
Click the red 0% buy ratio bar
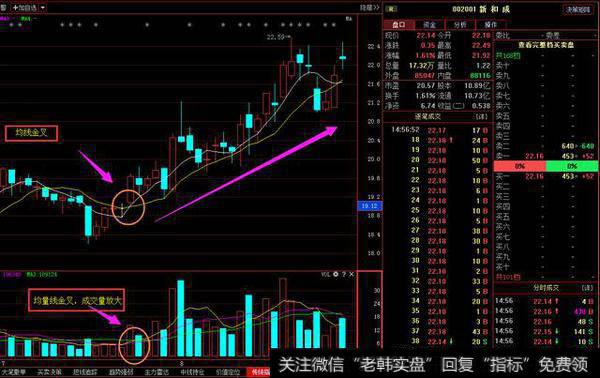(520, 166)
